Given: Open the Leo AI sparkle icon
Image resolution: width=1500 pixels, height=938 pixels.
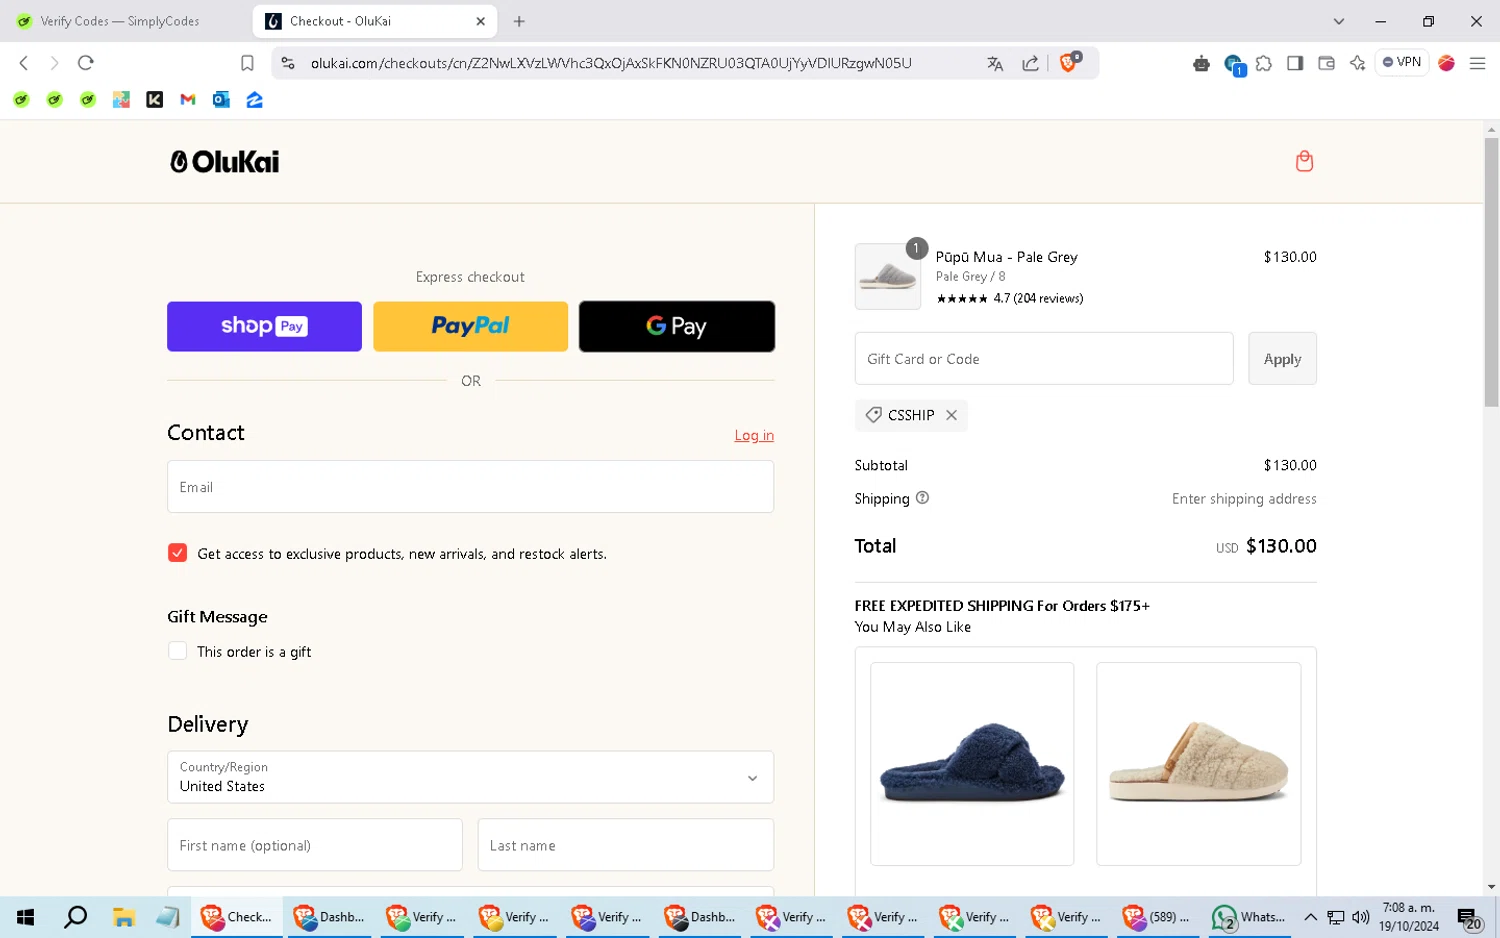Looking at the screenshot, I should coord(1357,63).
